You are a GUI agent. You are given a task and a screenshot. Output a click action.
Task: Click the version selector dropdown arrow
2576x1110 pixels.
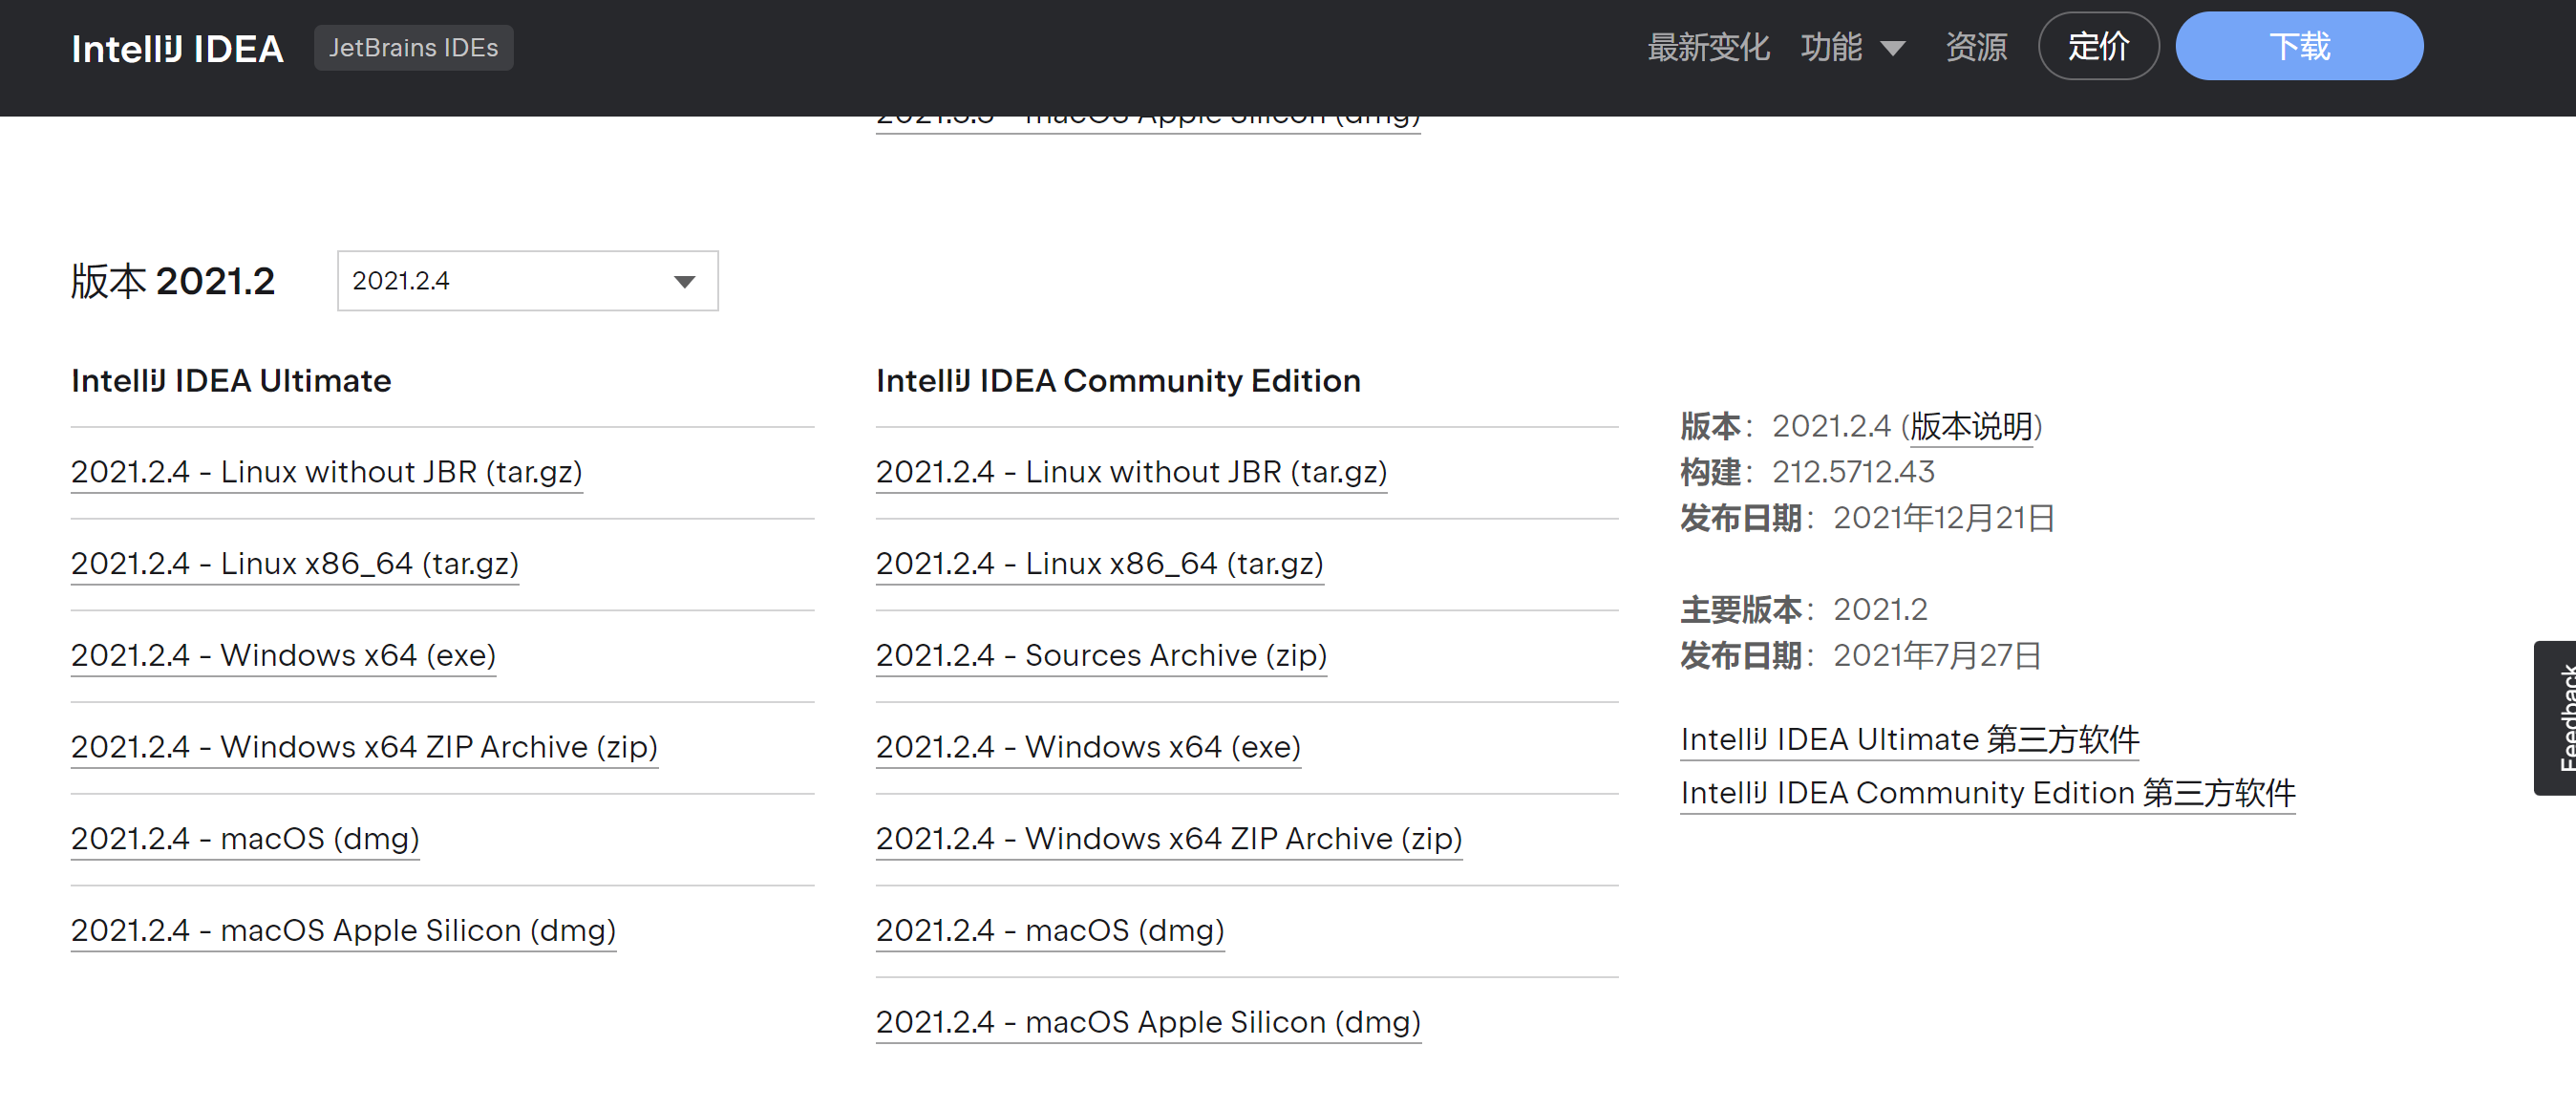684,282
